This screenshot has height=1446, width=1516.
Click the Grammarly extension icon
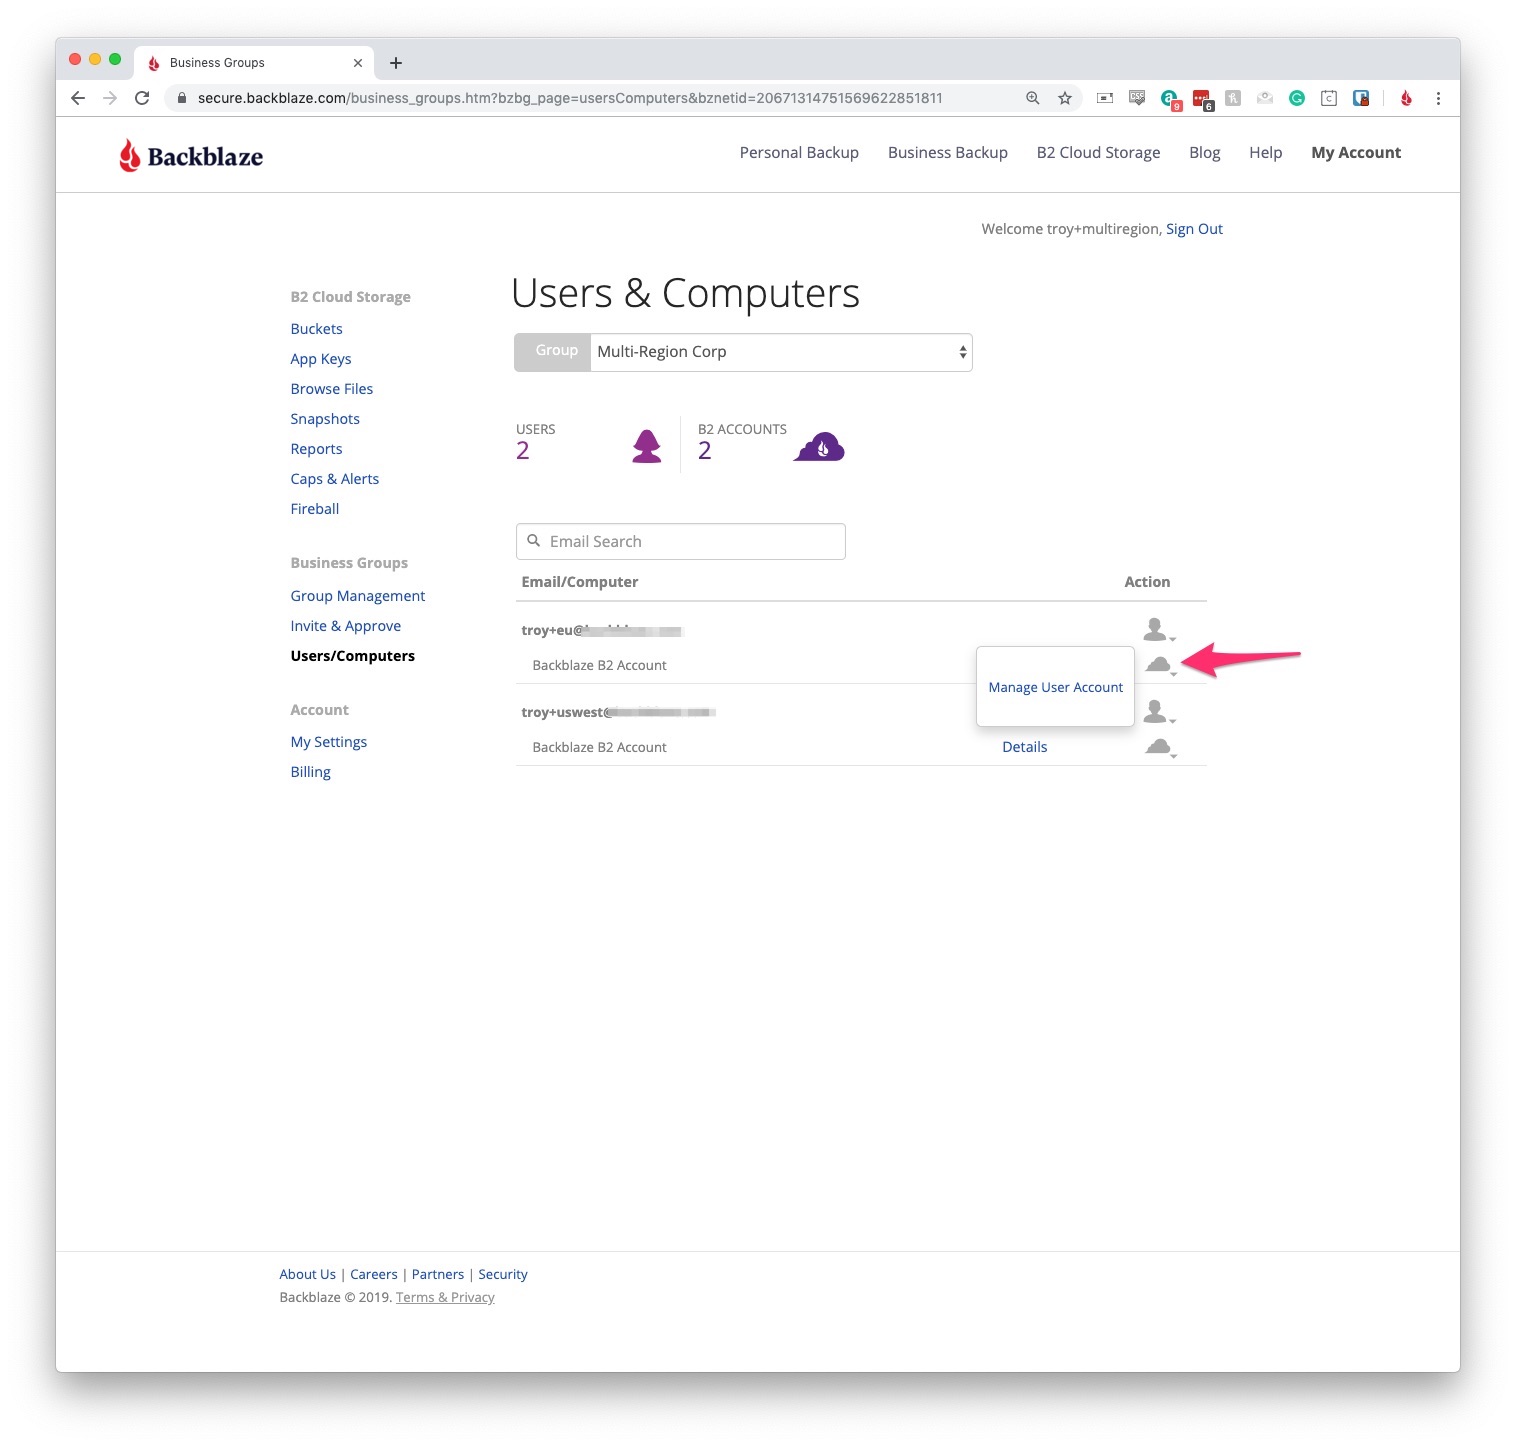[x=1297, y=98]
